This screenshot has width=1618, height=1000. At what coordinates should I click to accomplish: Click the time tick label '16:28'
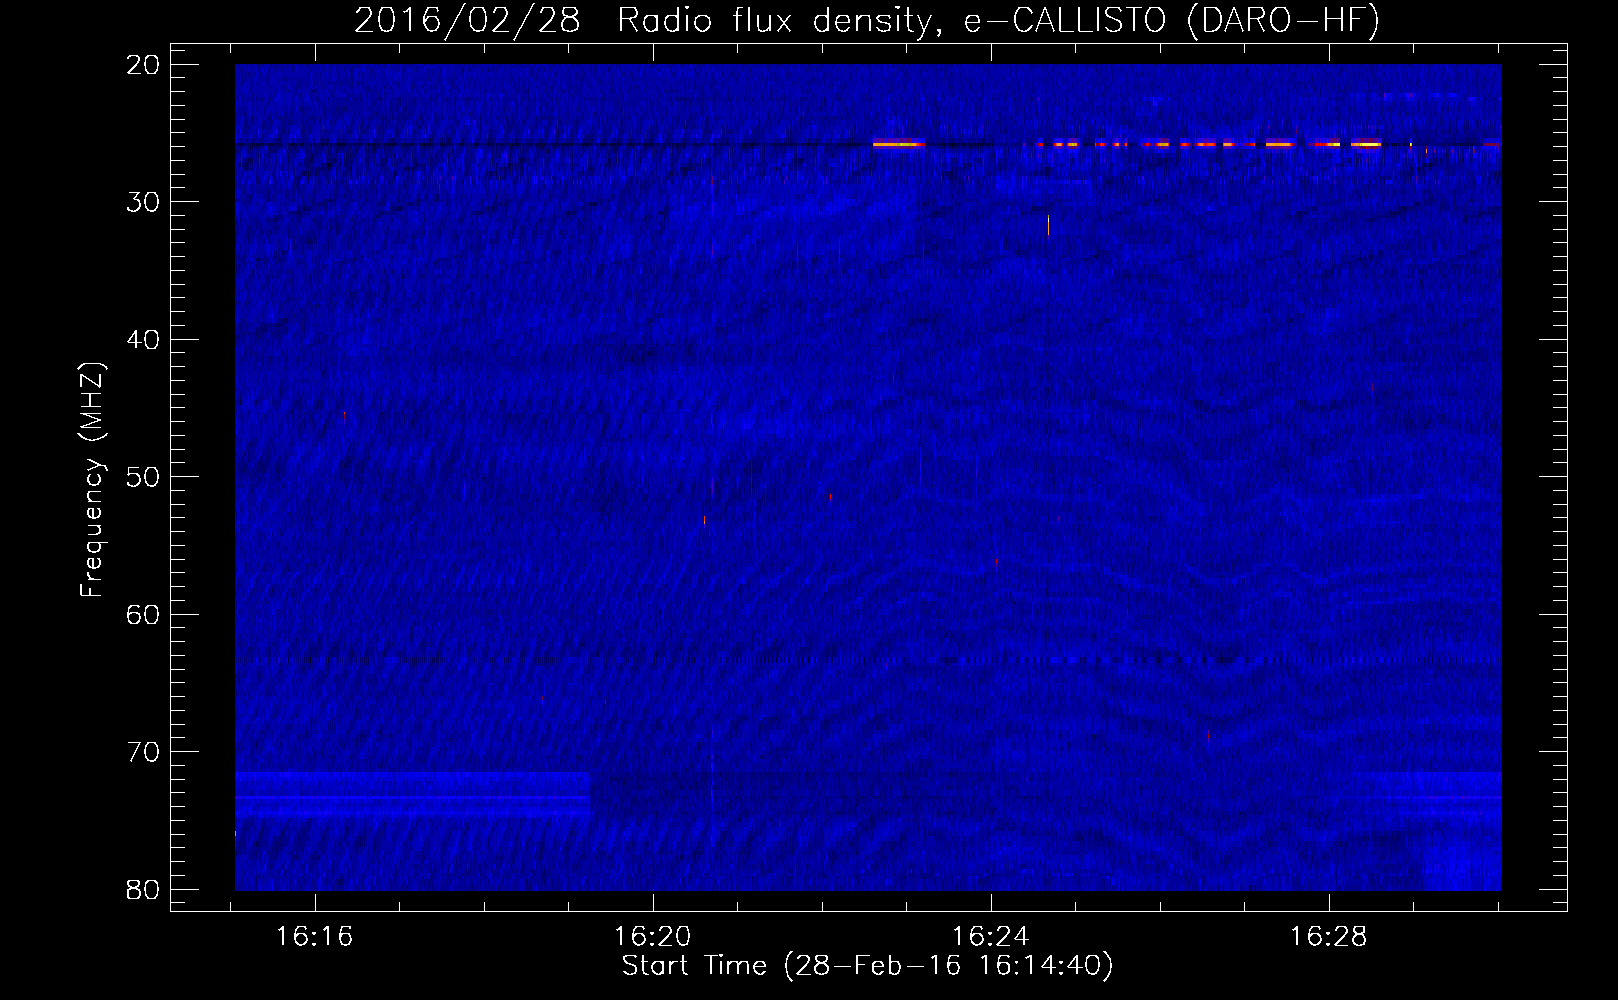(1328, 937)
